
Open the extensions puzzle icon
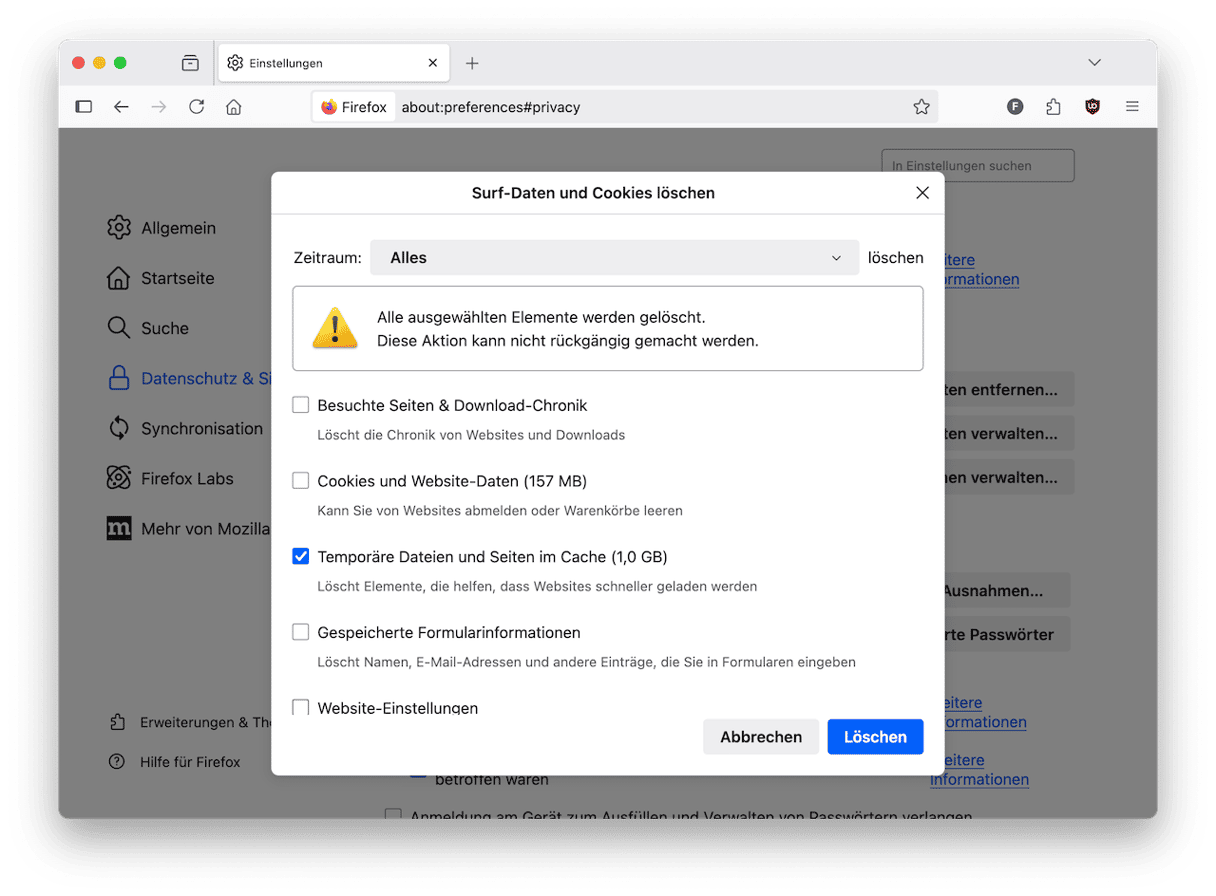click(1053, 107)
